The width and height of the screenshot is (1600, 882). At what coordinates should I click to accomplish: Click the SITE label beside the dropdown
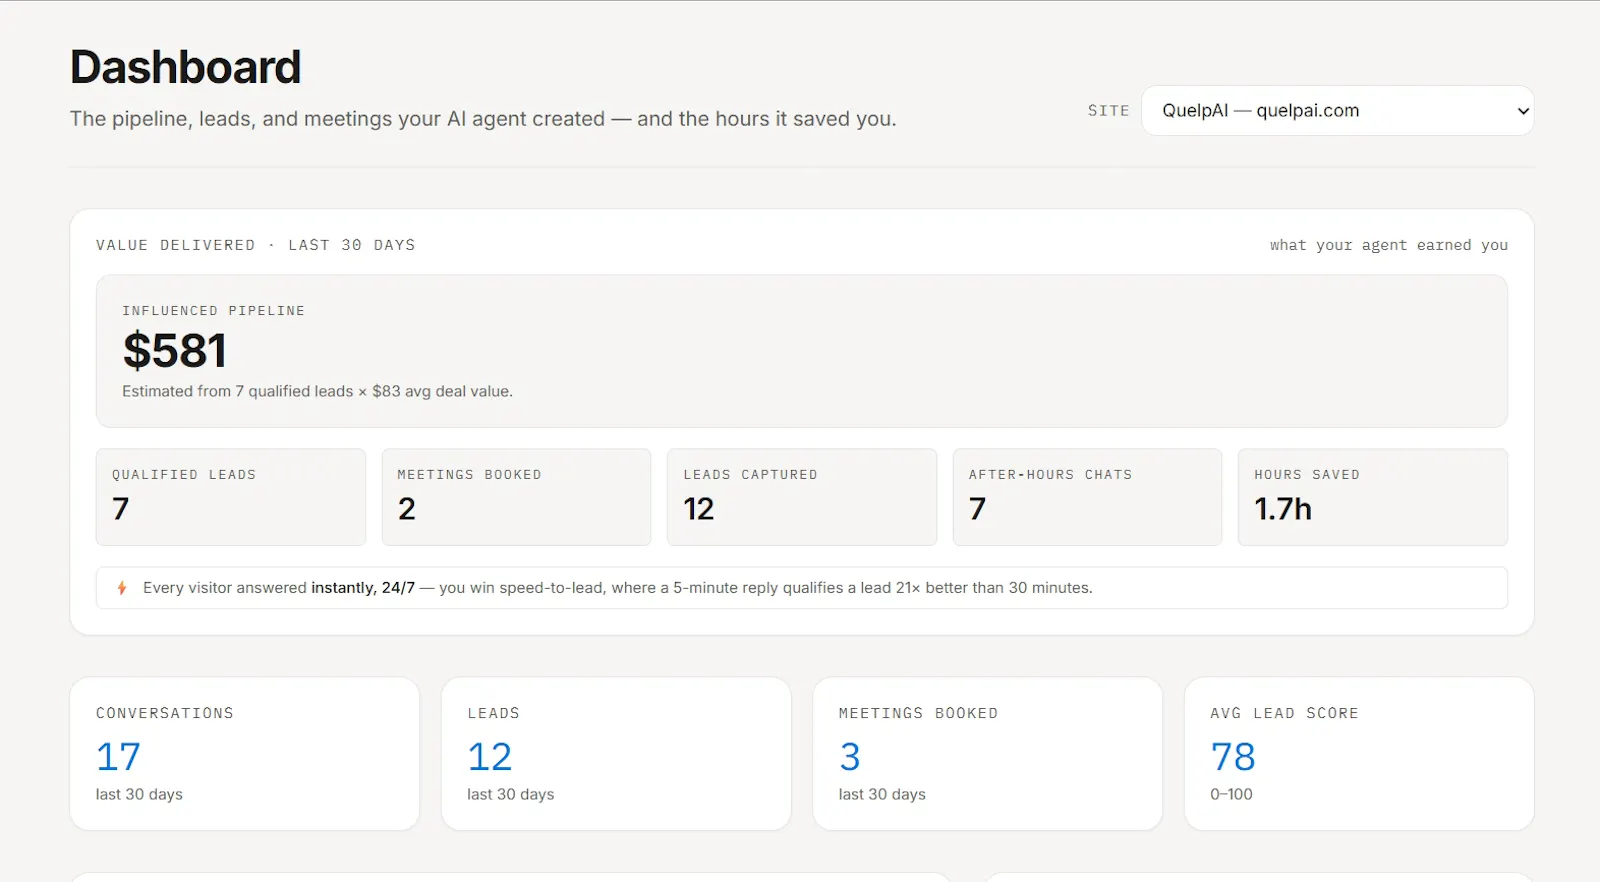[1108, 111]
